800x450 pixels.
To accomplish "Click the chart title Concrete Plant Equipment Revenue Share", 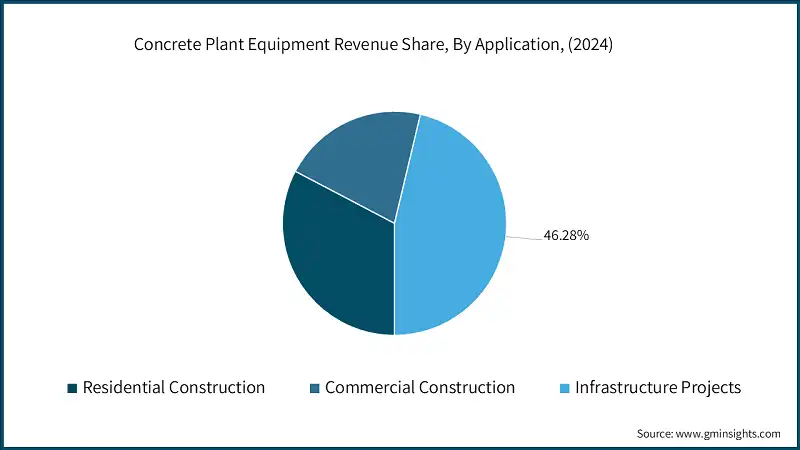I will (373, 44).
